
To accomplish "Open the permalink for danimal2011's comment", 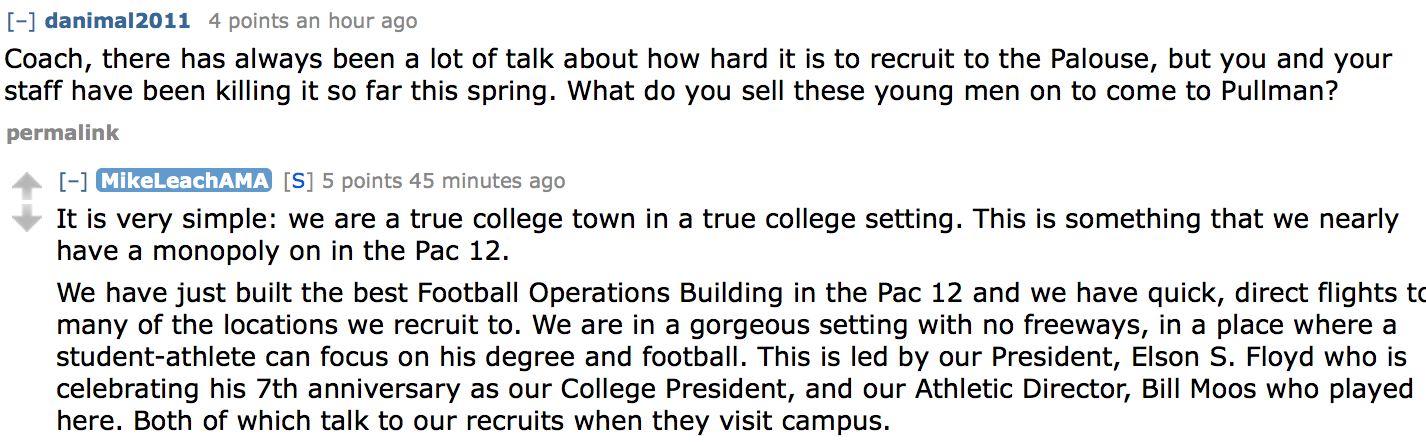I will click(62, 132).
